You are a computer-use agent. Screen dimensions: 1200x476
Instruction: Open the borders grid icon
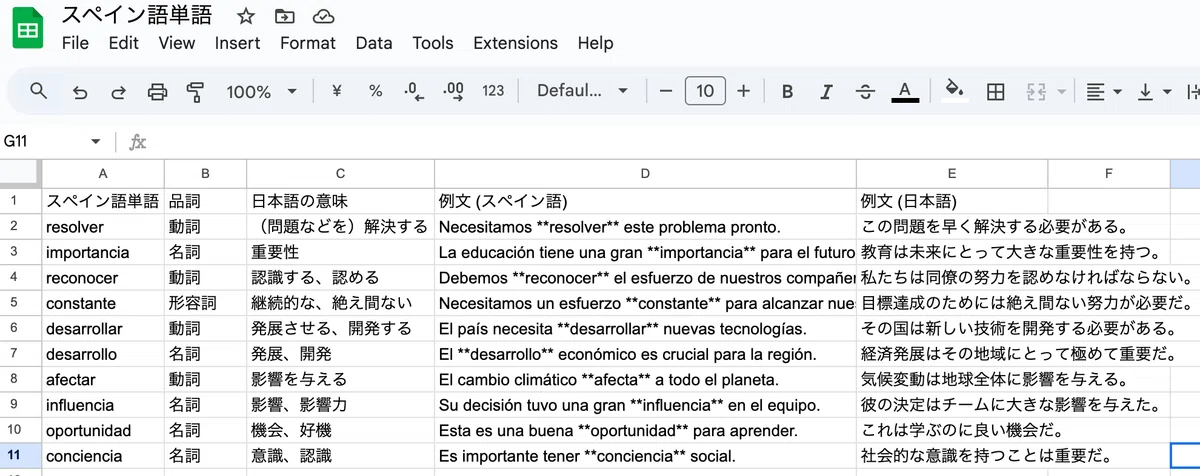[x=995, y=92]
